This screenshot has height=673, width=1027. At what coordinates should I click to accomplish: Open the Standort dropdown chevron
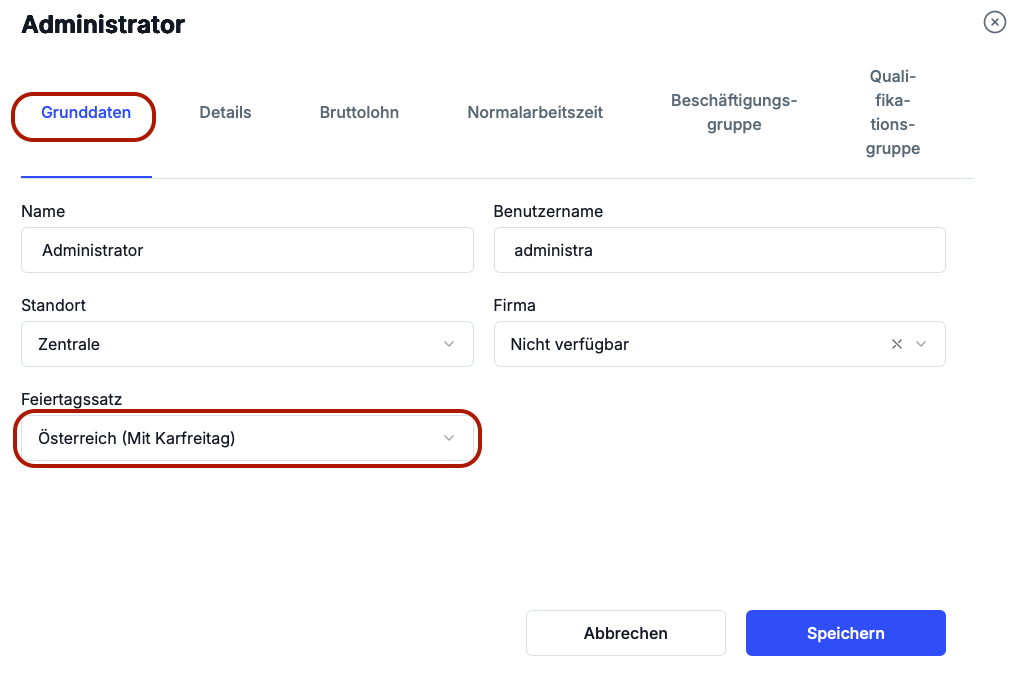click(449, 344)
